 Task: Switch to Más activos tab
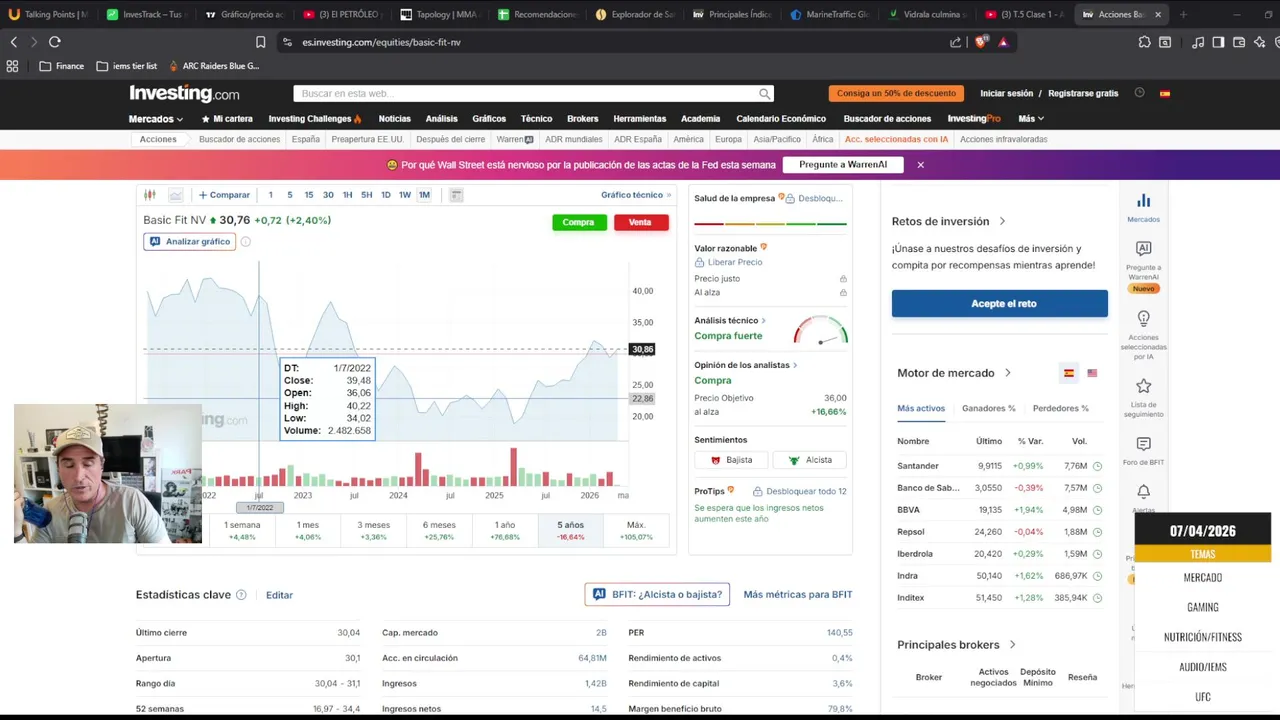click(921, 408)
